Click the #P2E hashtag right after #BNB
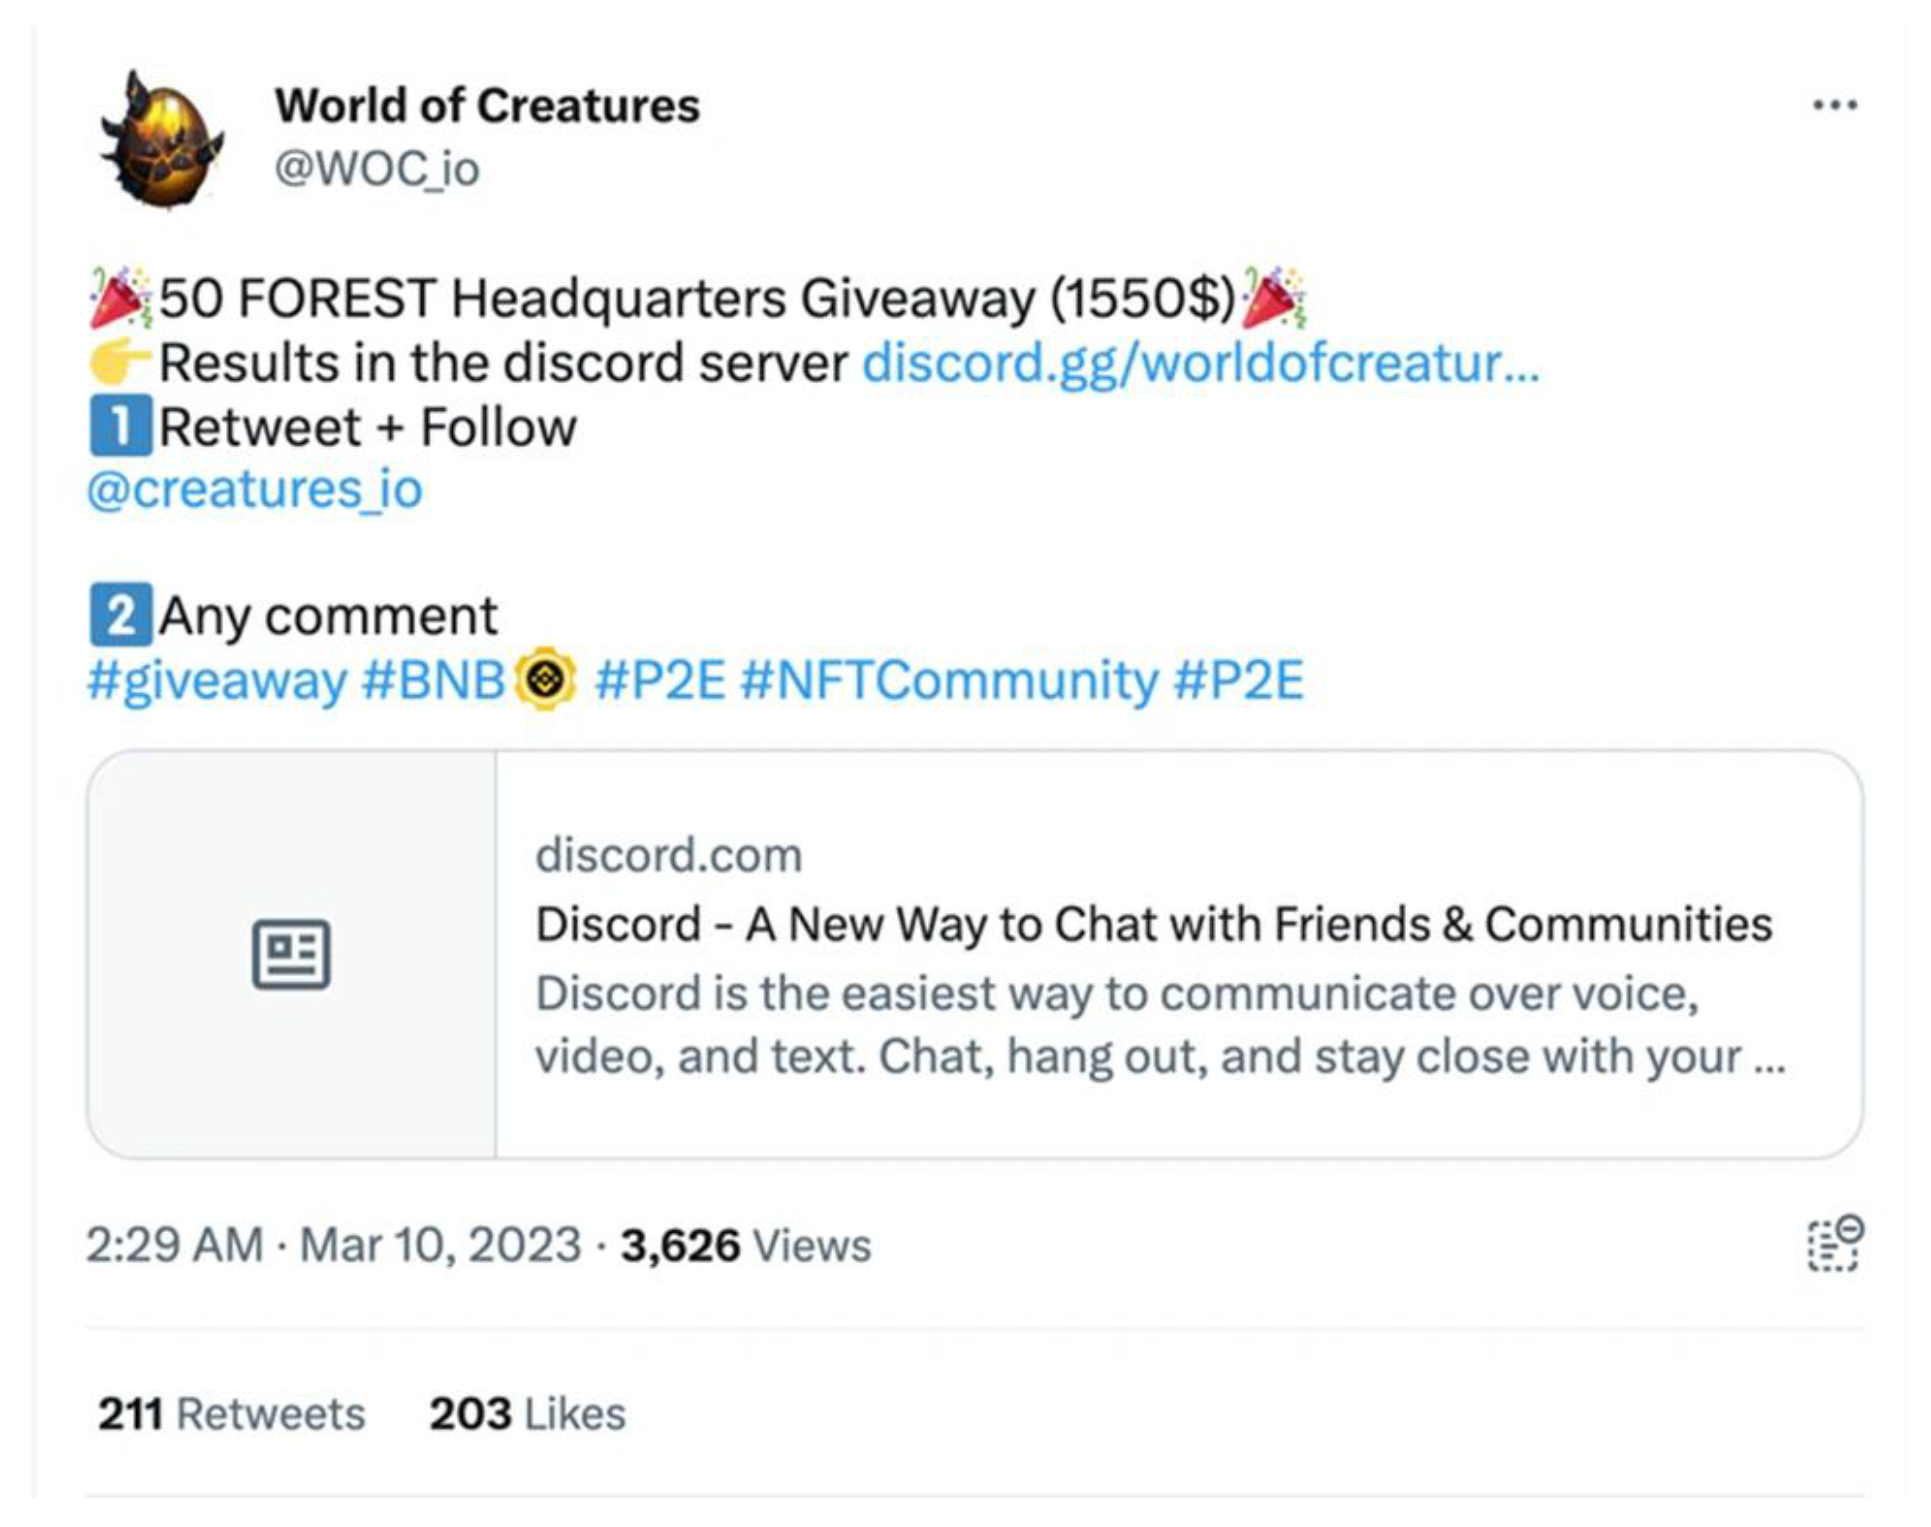 [x=660, y=681]
